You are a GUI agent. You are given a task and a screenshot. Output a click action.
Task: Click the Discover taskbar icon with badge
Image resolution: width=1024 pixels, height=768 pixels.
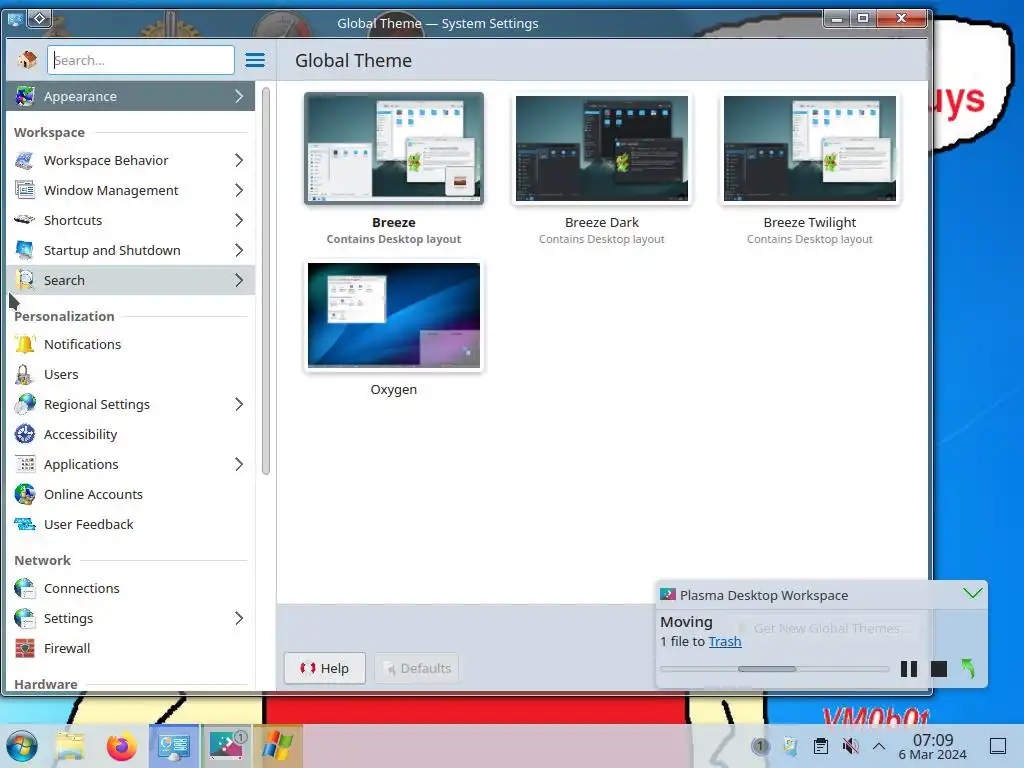226,746
